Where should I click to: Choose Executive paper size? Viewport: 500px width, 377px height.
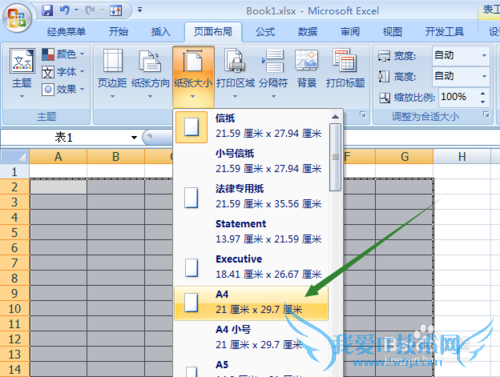coord(252,267)
